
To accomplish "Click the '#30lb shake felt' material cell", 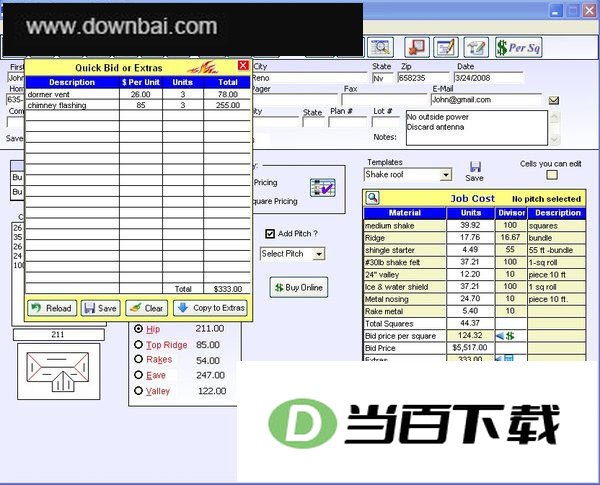I will [x=405, y=263].
